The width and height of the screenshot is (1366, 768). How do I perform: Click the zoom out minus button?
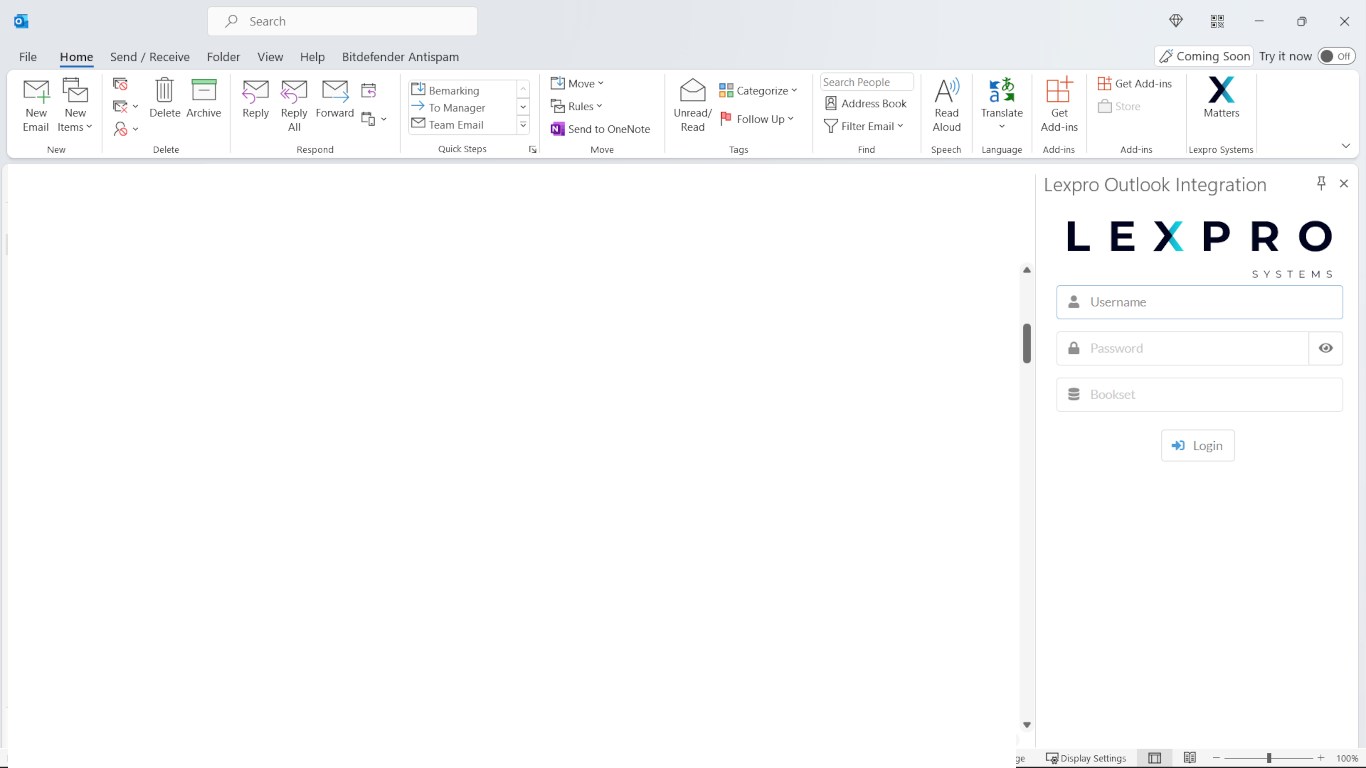click(x=1217, y=758)
